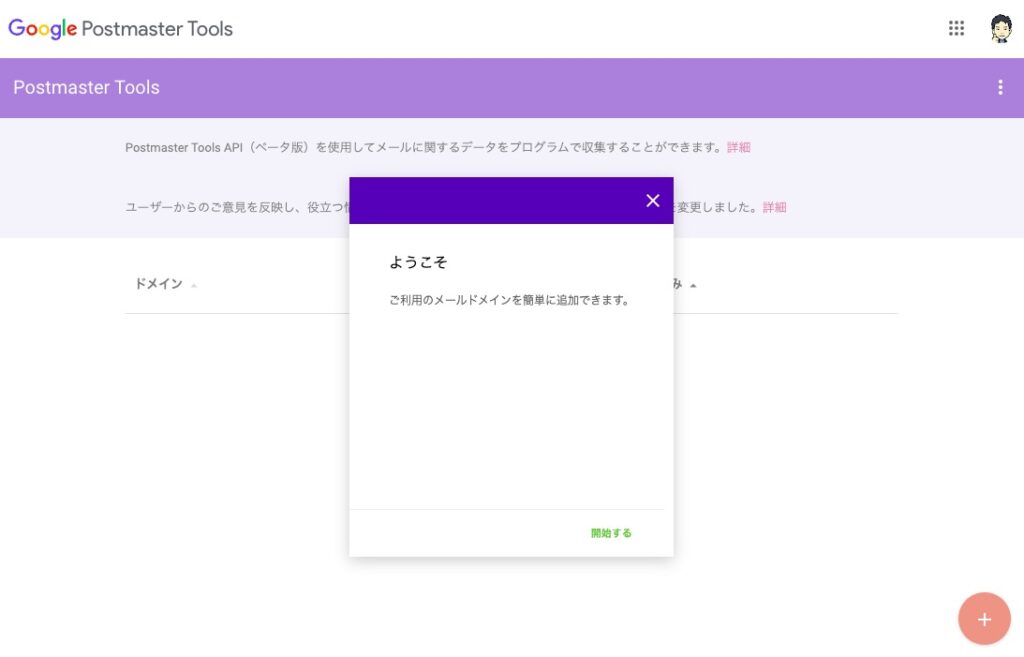Click the 開始する button
The width and height of the screenshot is (1024, 657).
(611, 533)
